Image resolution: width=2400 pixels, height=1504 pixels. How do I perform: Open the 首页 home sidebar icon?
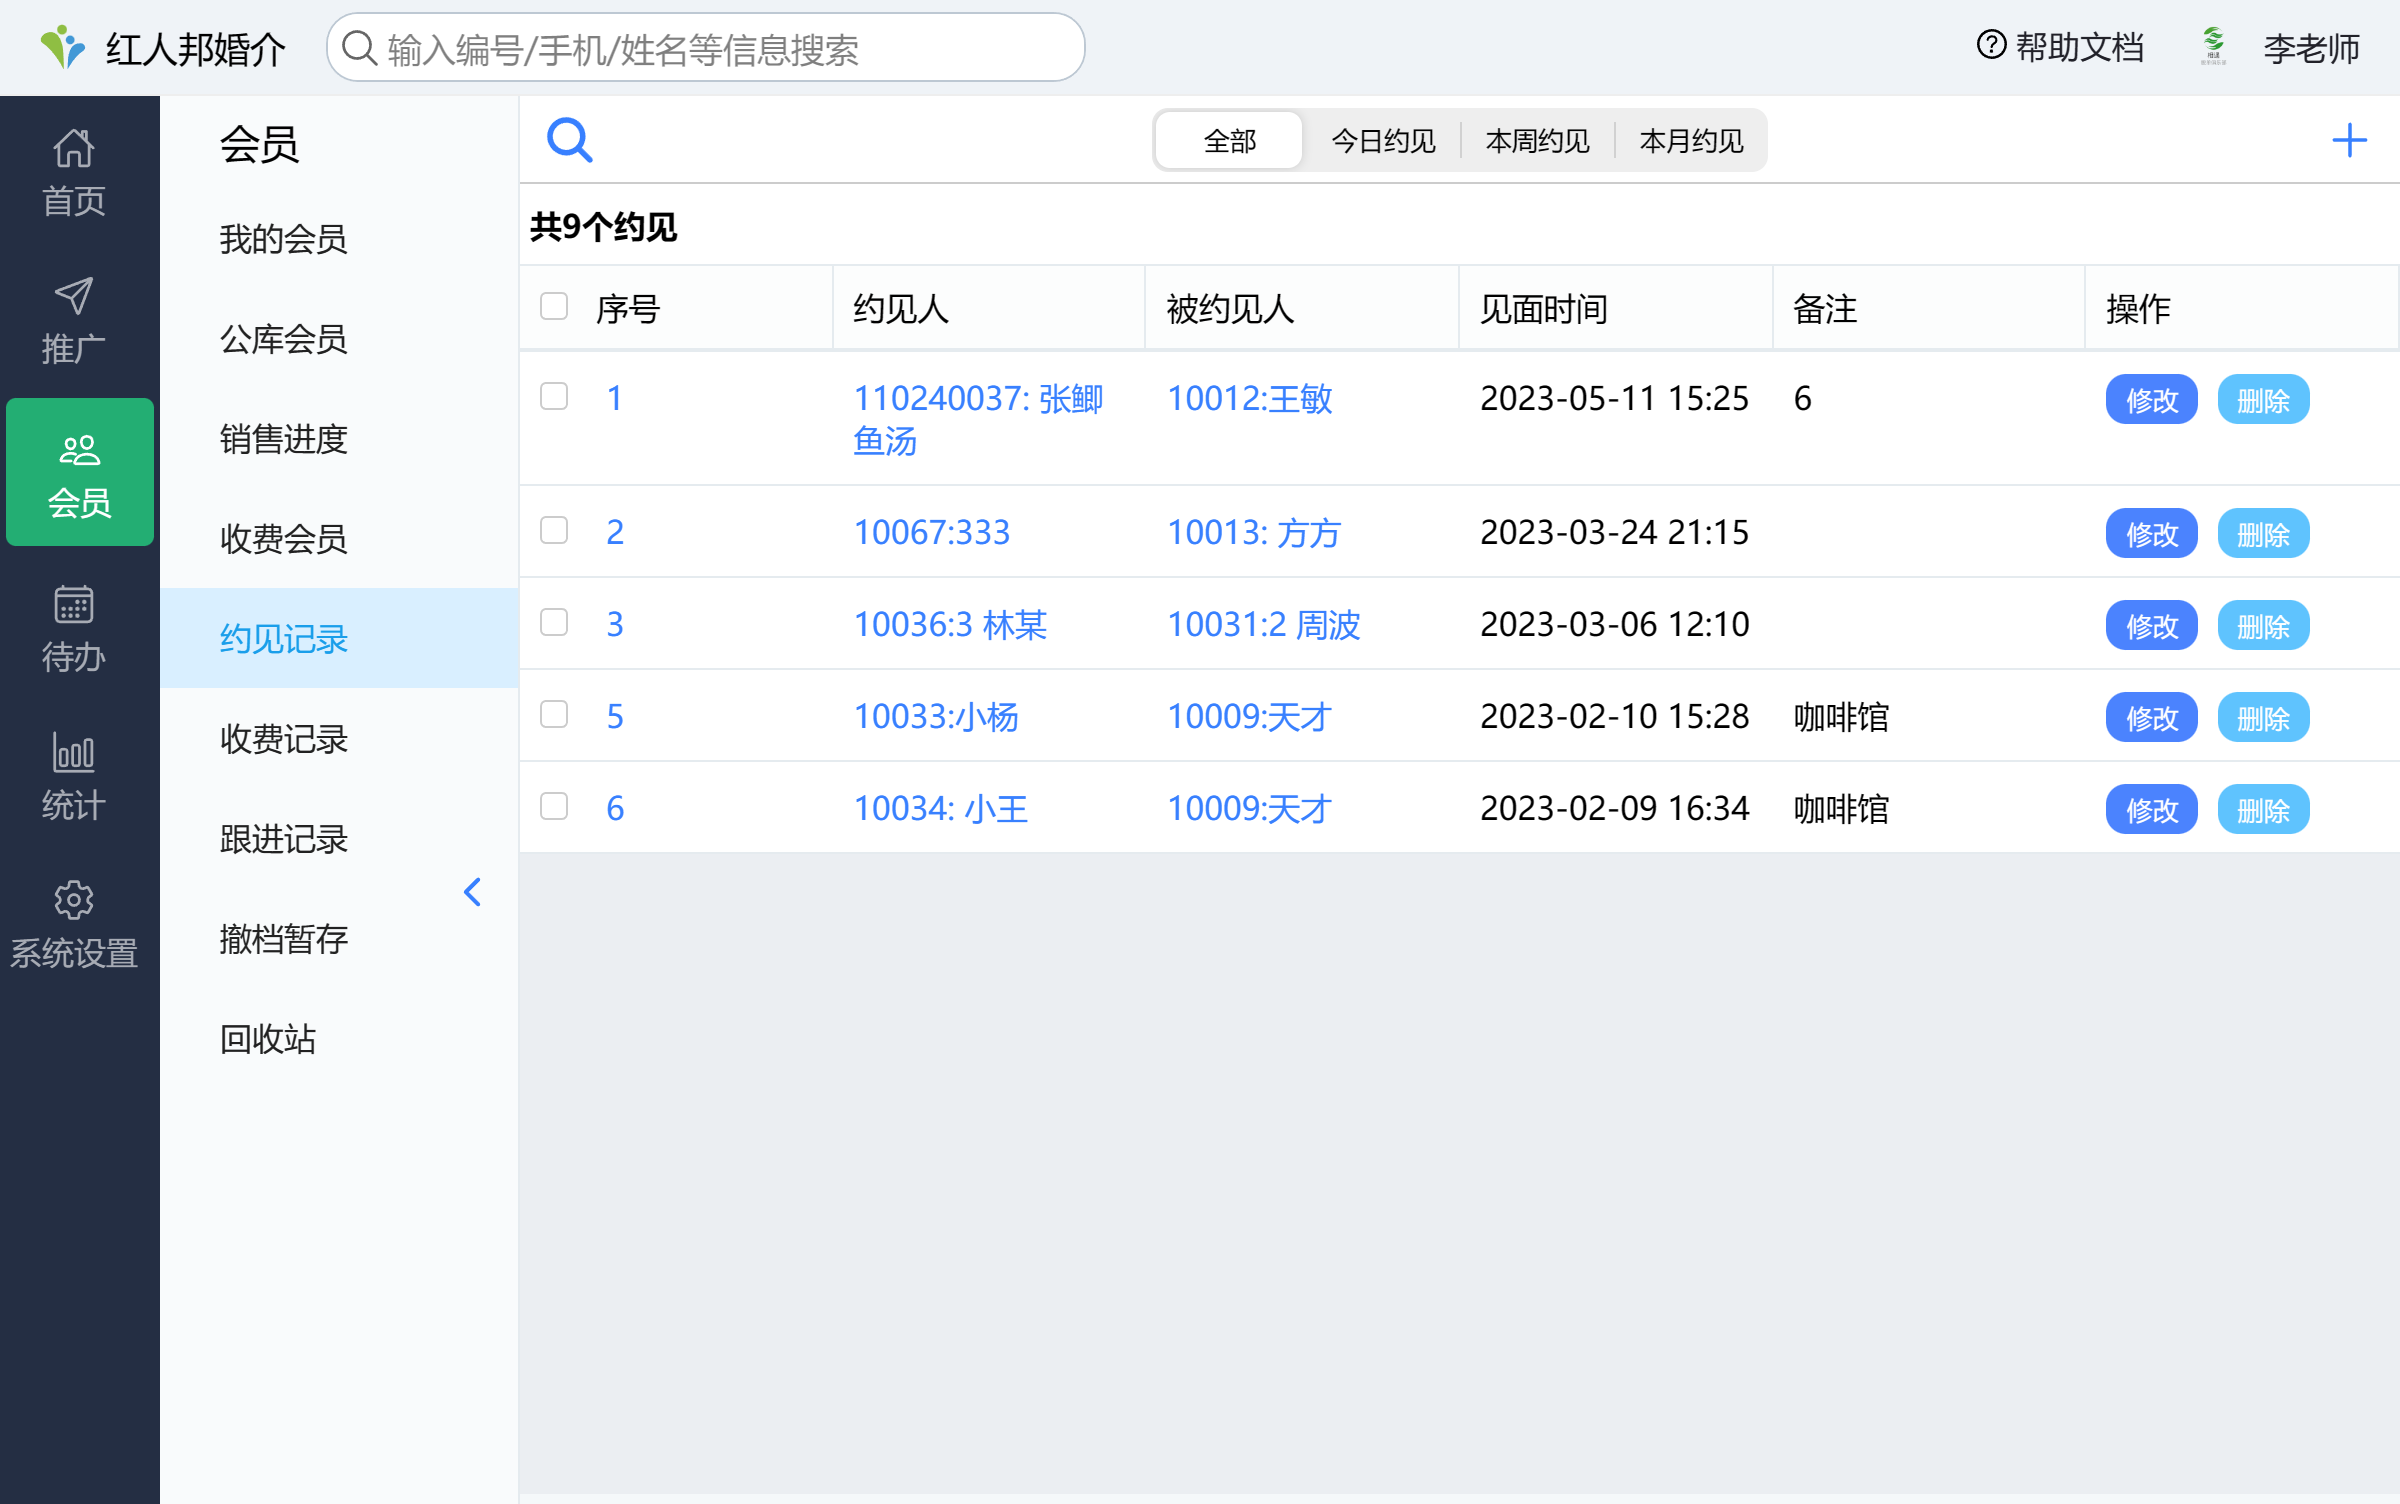tap(74, 173)
